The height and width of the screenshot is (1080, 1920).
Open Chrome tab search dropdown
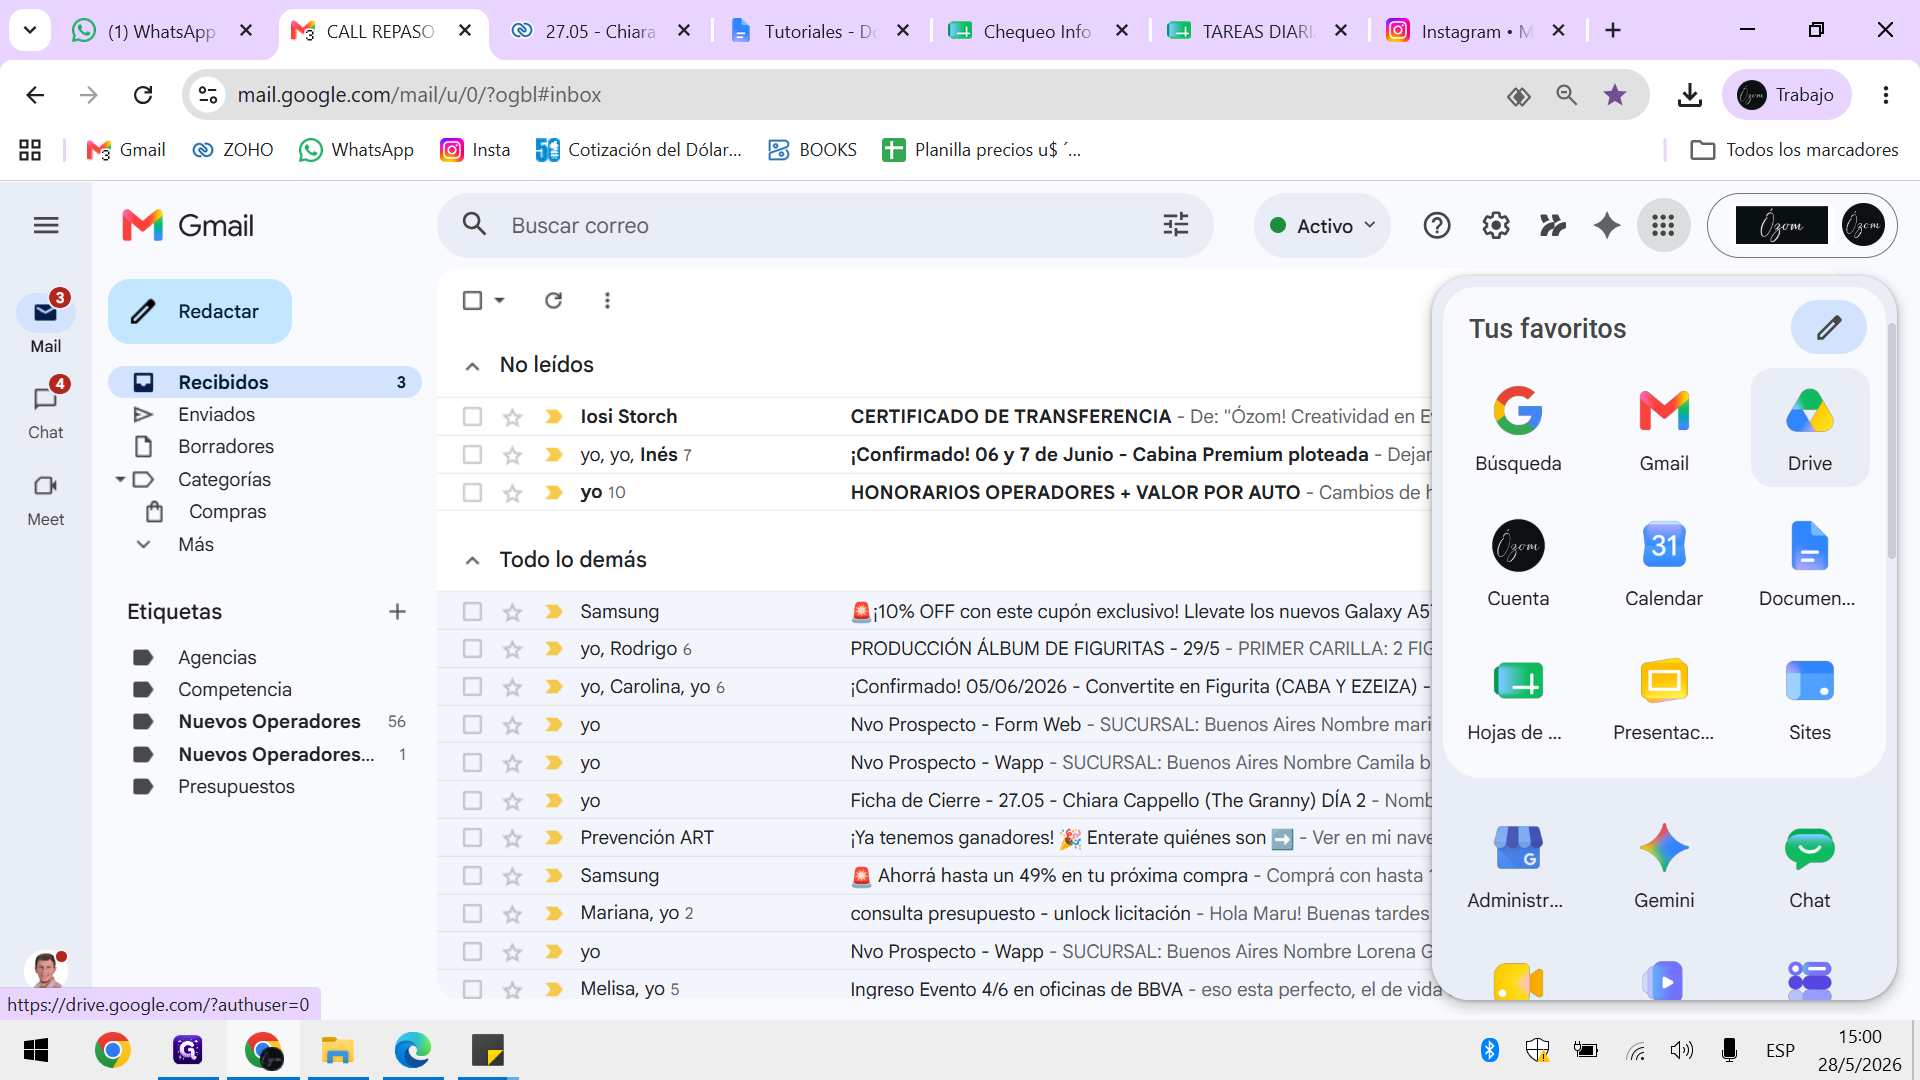(x=30, y=31)
